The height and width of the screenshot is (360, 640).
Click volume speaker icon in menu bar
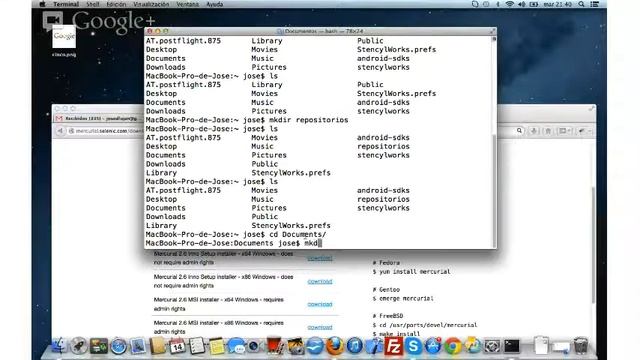[521, 4]
